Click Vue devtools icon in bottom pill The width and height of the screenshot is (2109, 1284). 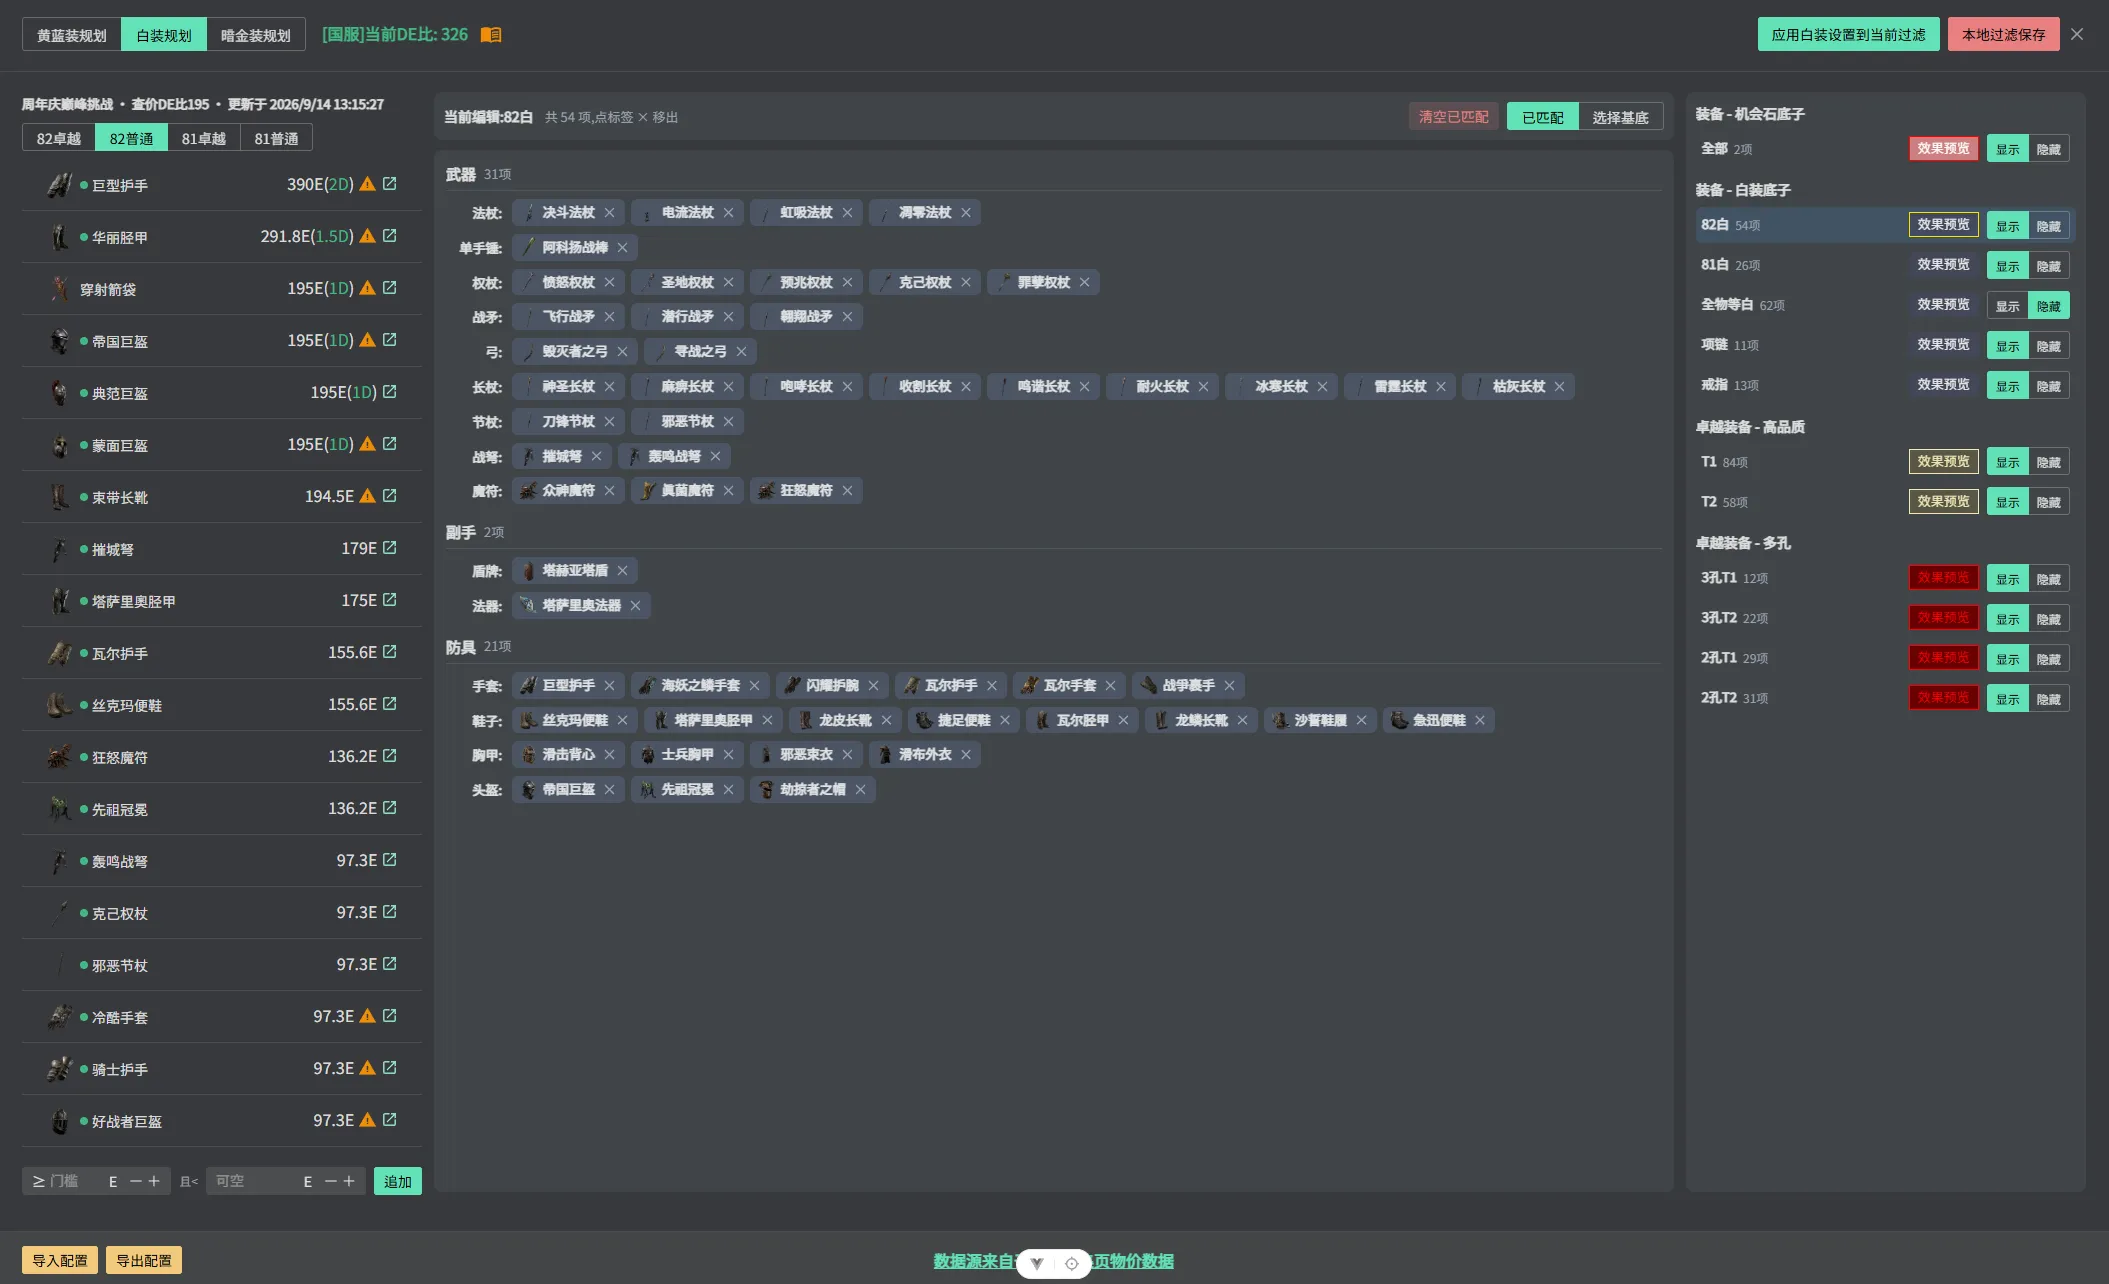[x=1037, y=1264]
